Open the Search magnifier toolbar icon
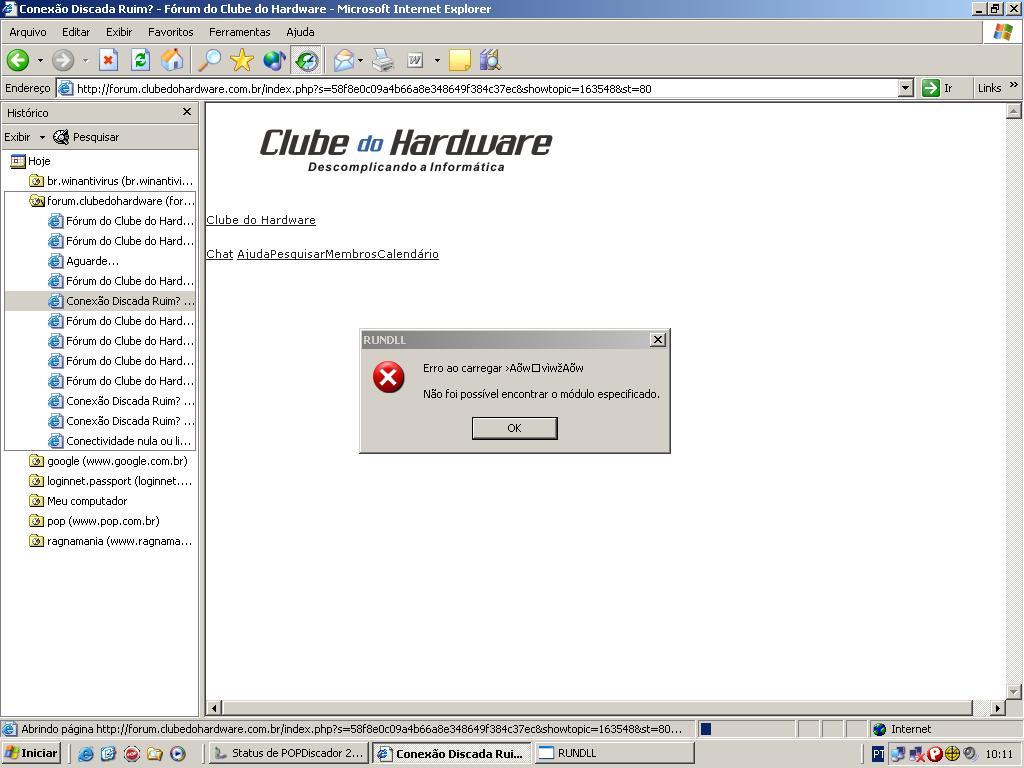 point(210,61)
